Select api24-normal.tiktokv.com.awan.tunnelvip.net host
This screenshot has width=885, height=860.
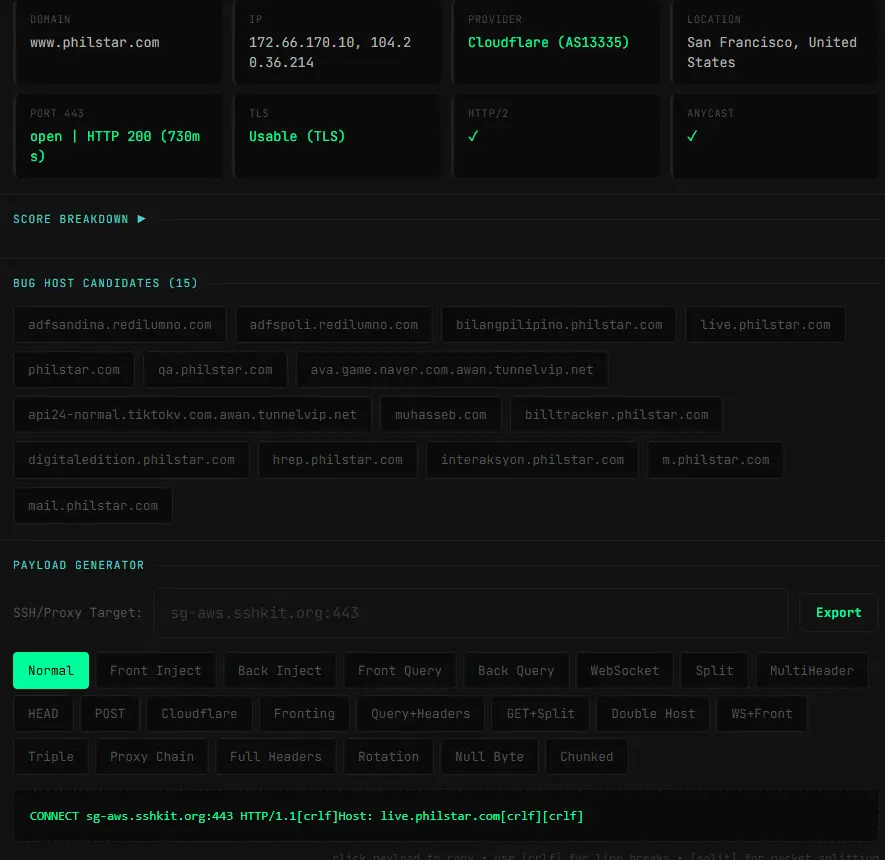pyautogui.click(x=192, y=415)
